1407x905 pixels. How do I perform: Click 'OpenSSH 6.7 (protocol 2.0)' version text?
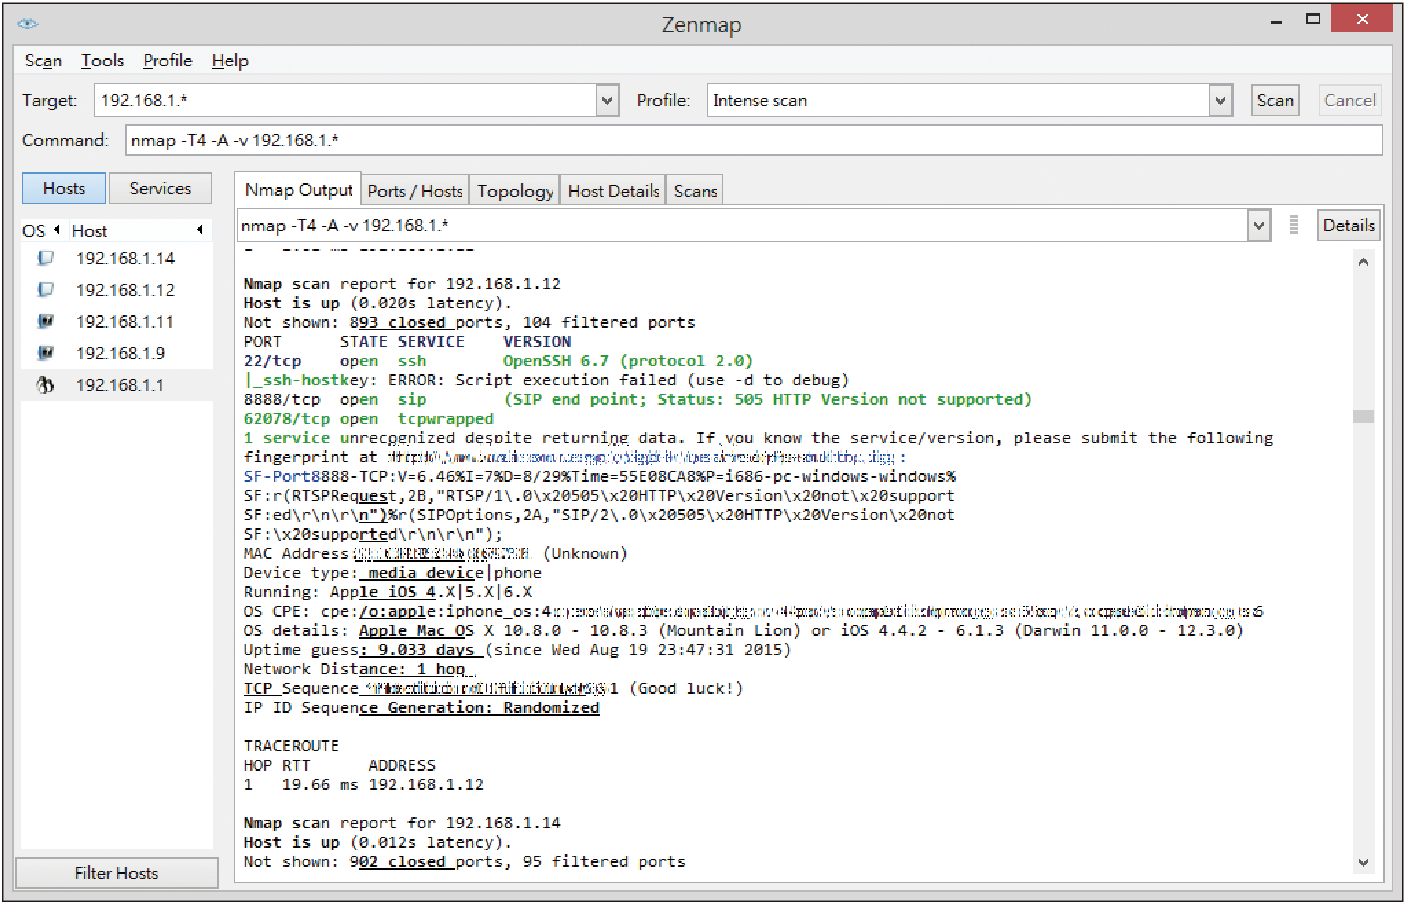pyautogui.click(x=628, y=361)
